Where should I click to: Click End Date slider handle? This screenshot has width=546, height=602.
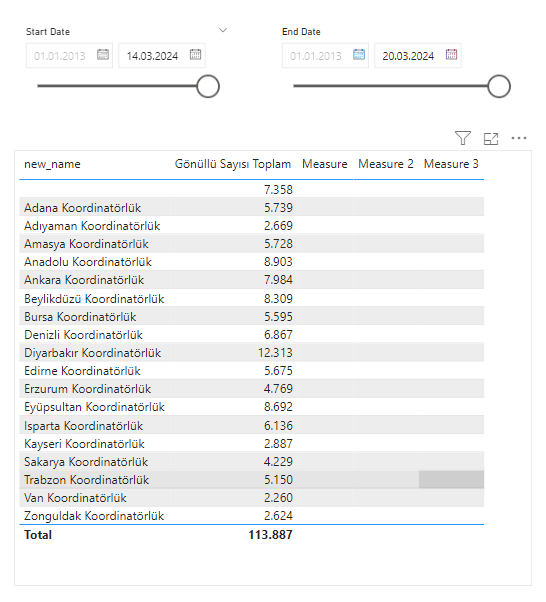[x=499, y=86]
